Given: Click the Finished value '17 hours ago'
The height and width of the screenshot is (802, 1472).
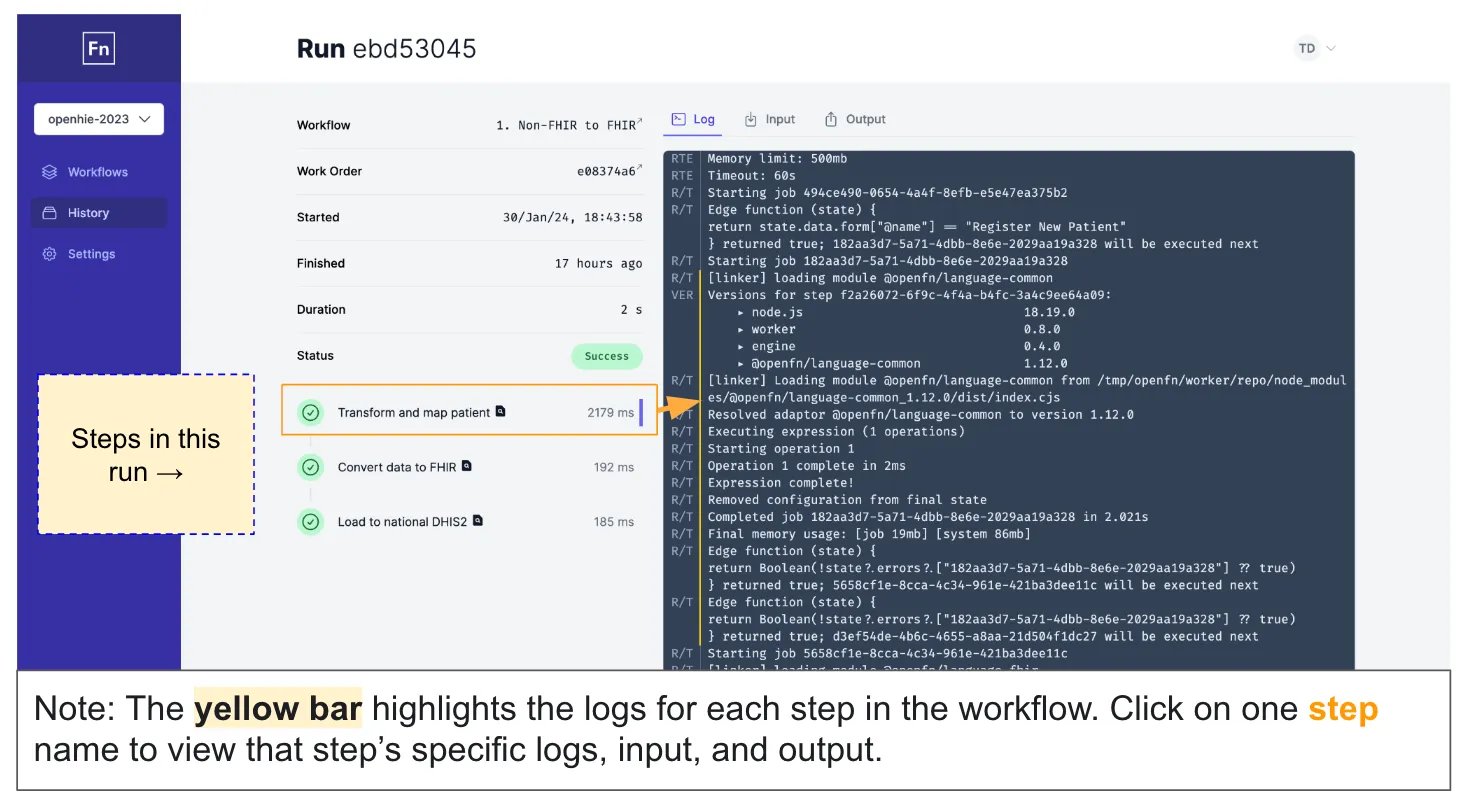Looking at the screenshot, I should [599, 263].
